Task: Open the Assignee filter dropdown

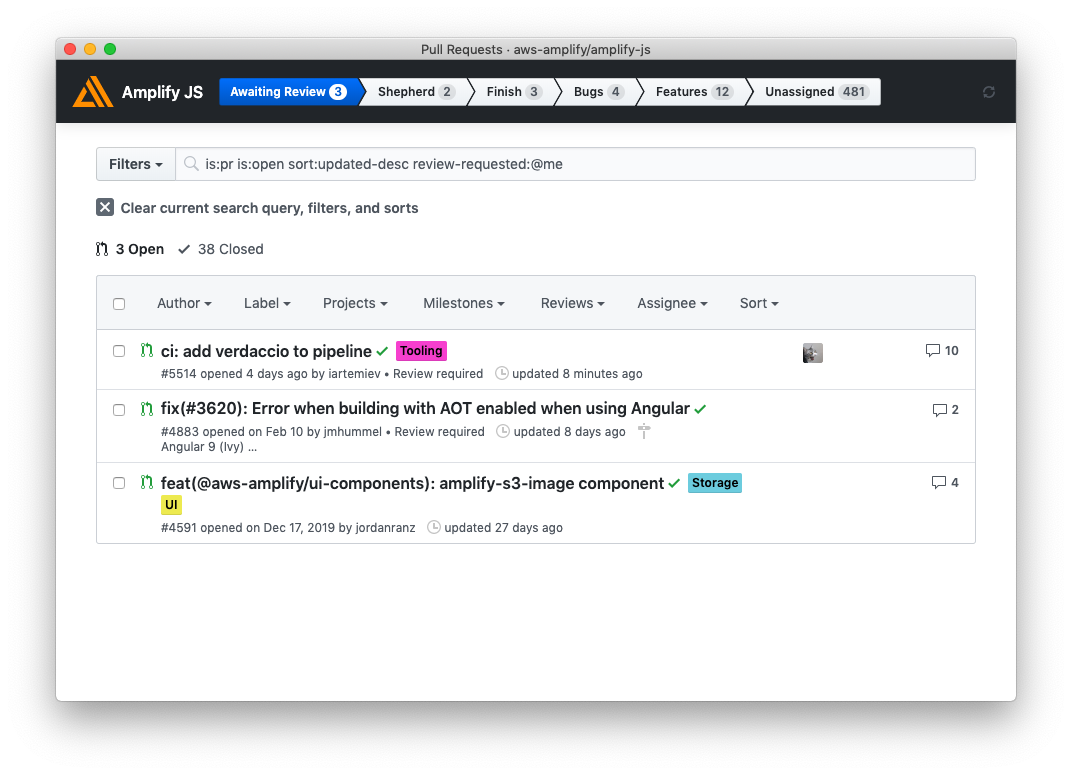Action: (x=672, y=303)
